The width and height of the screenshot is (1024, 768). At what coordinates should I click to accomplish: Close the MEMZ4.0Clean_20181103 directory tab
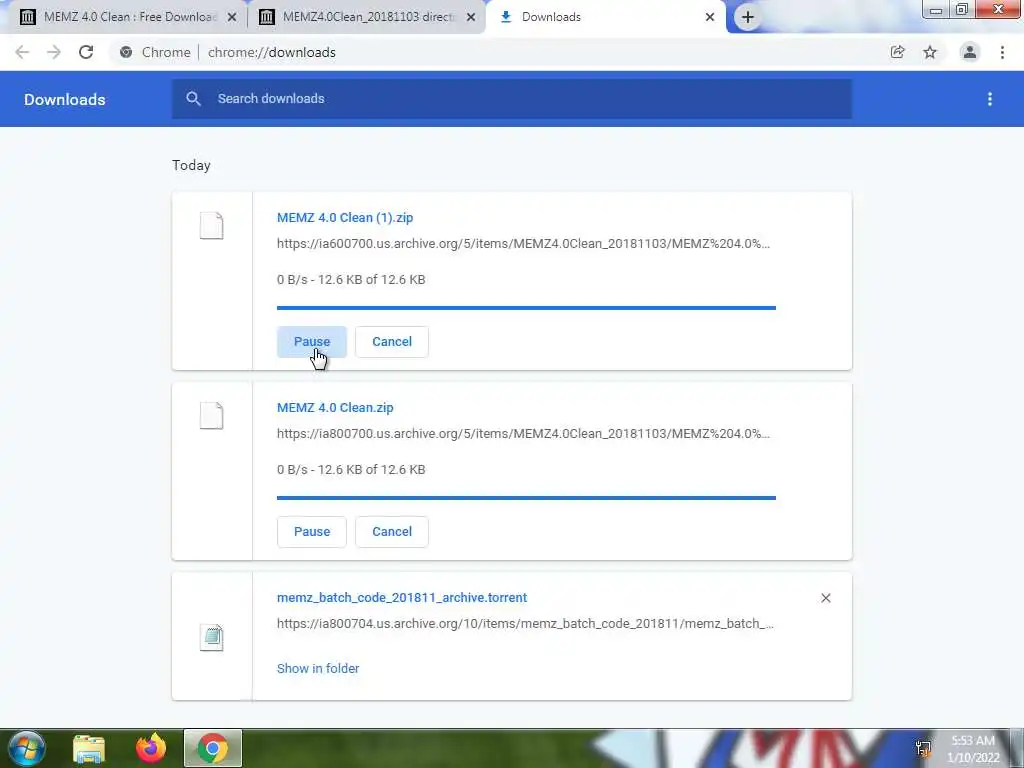click(x=471, y=17)
